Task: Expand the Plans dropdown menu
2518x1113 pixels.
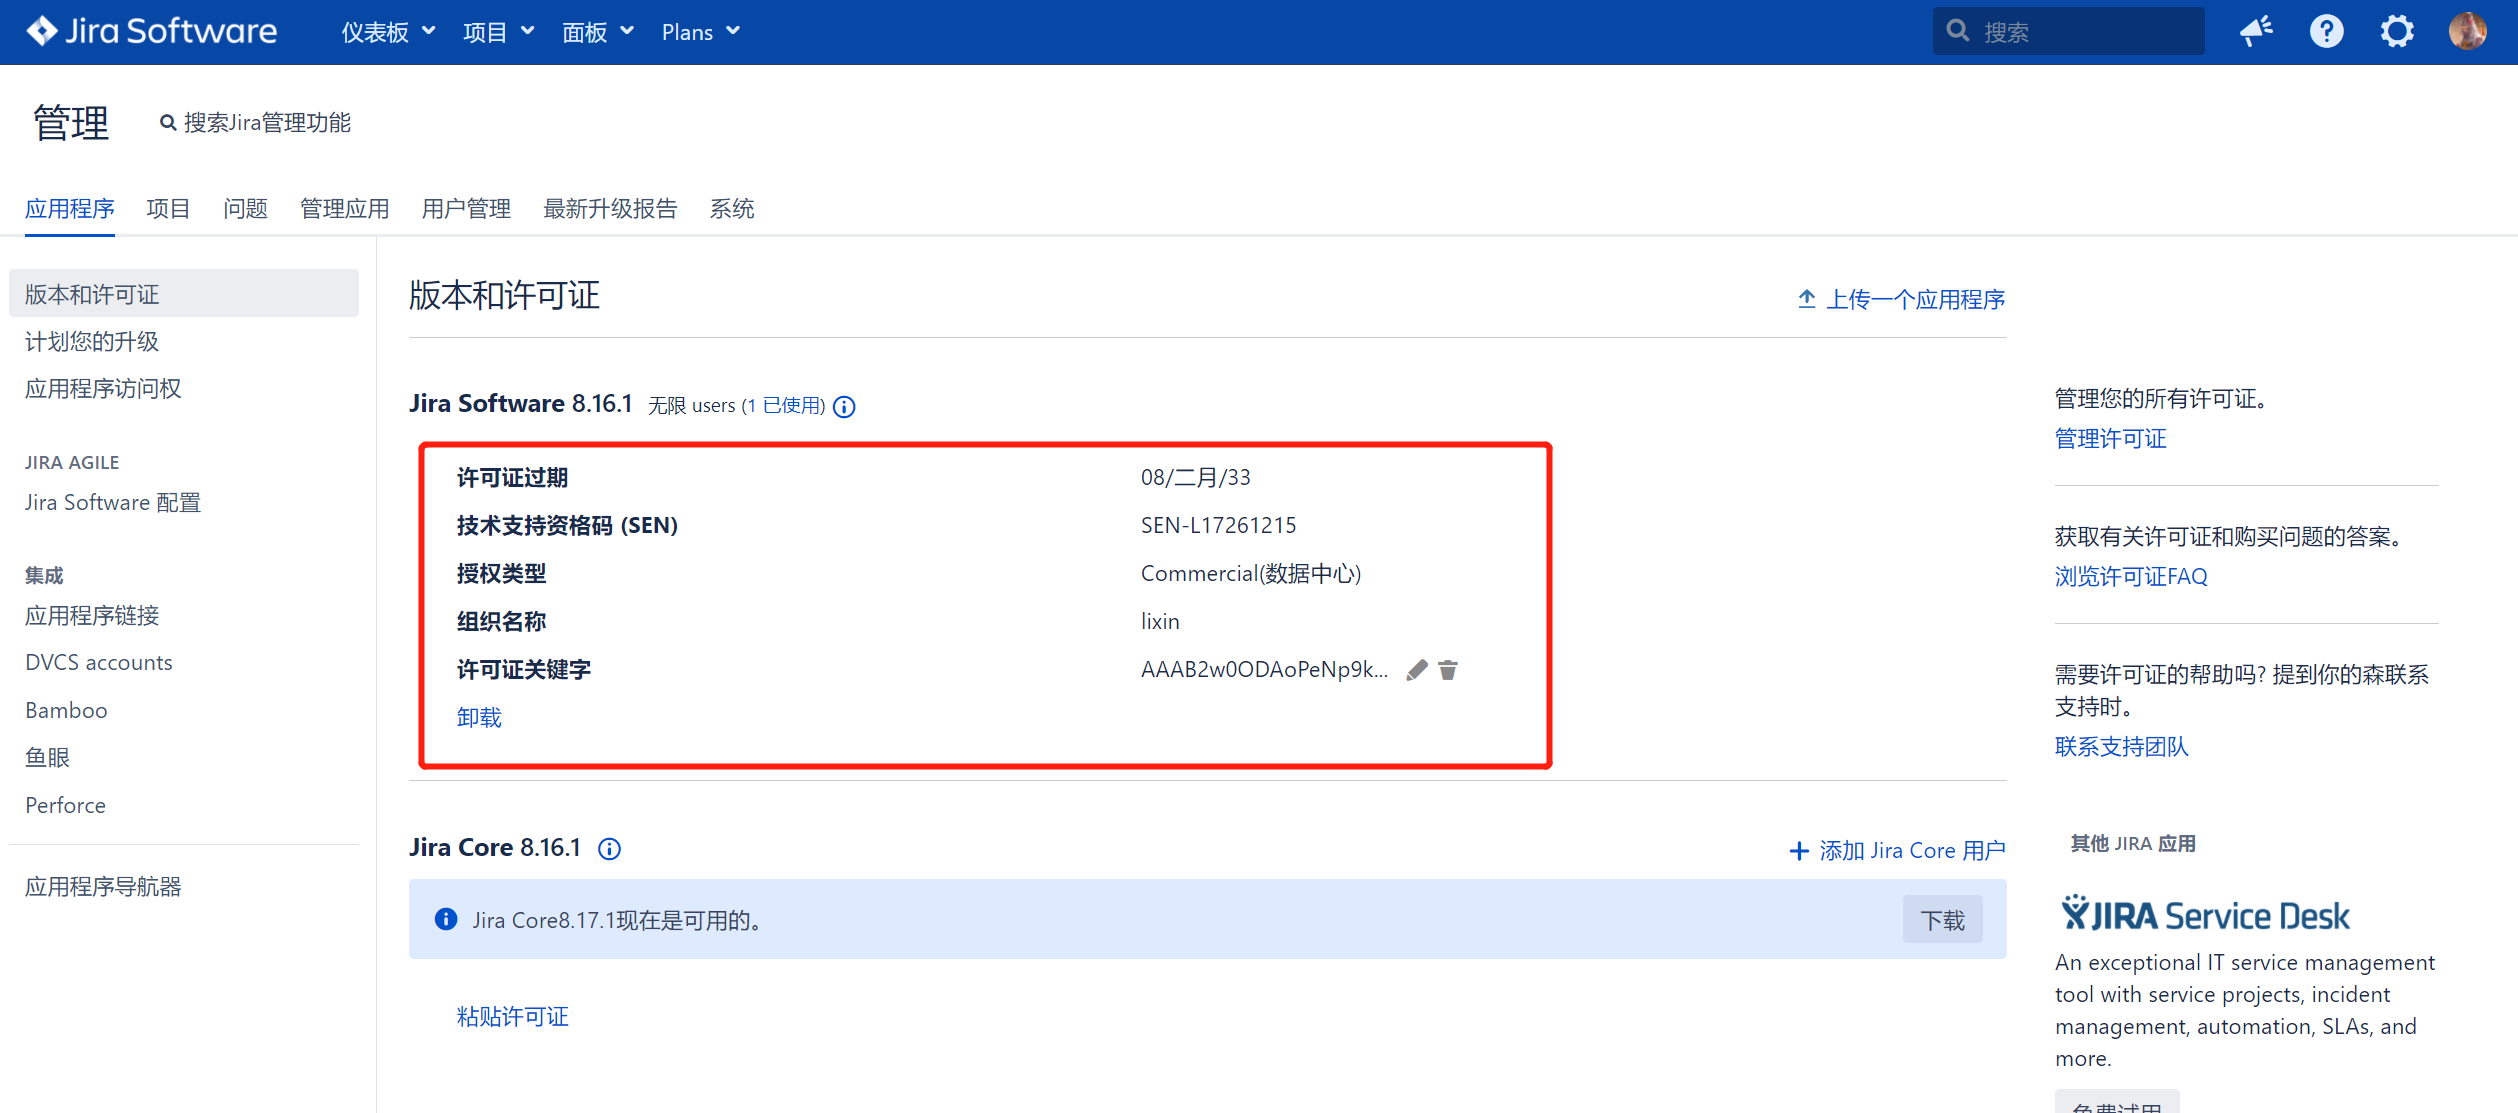Action: coord(700,32)
